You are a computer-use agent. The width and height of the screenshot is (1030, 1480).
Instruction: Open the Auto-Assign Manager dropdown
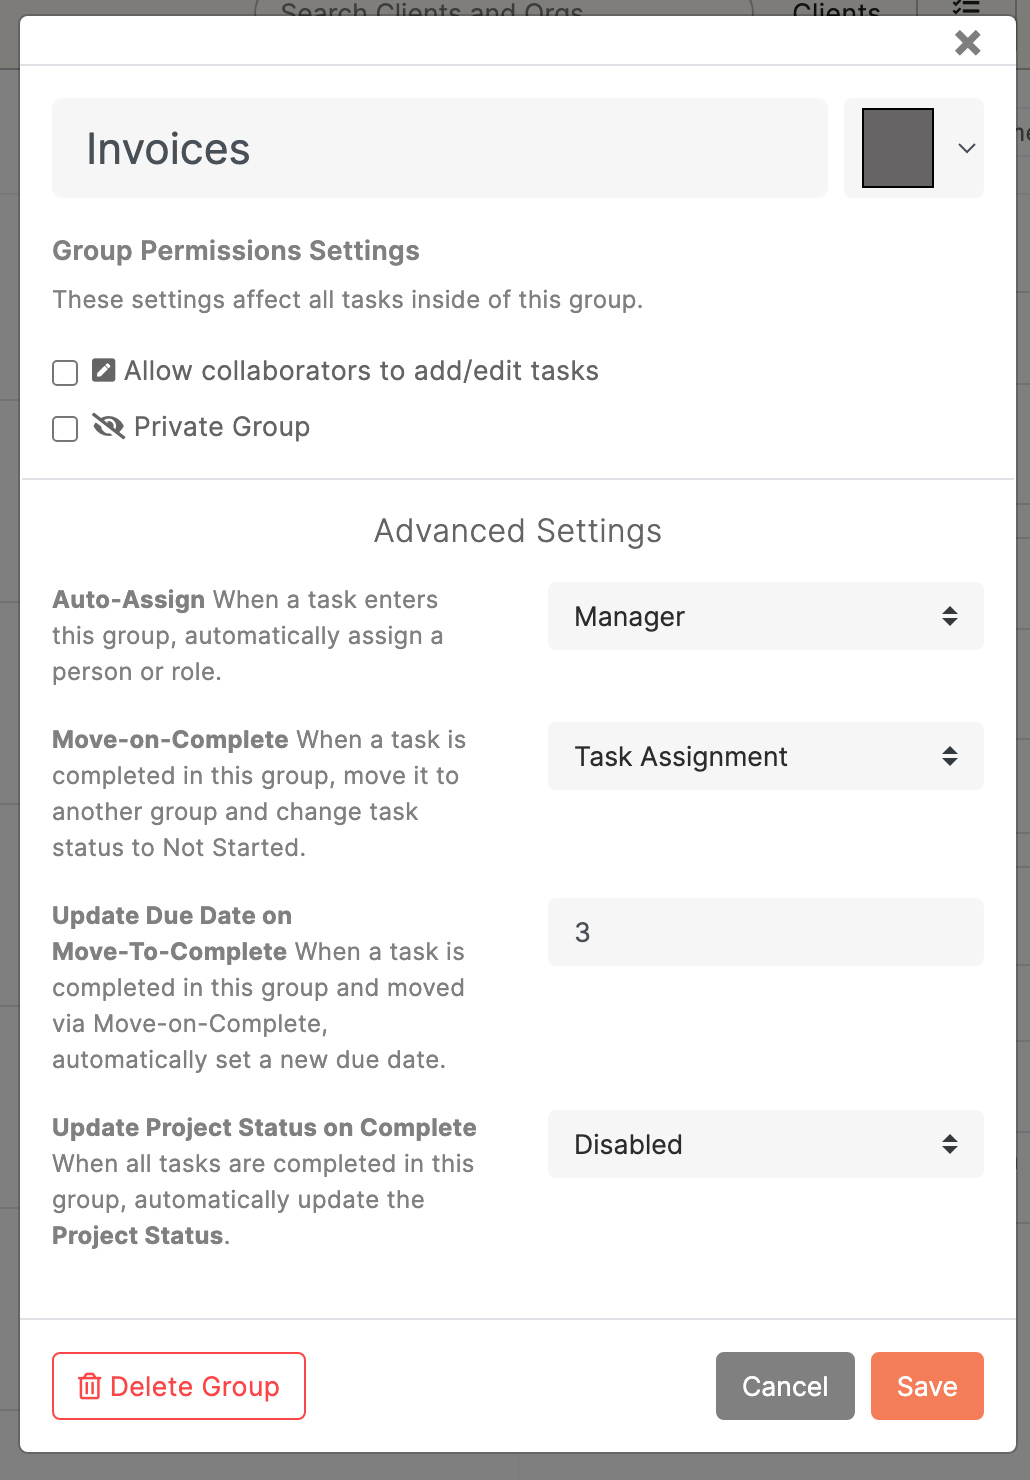(766, 616)
